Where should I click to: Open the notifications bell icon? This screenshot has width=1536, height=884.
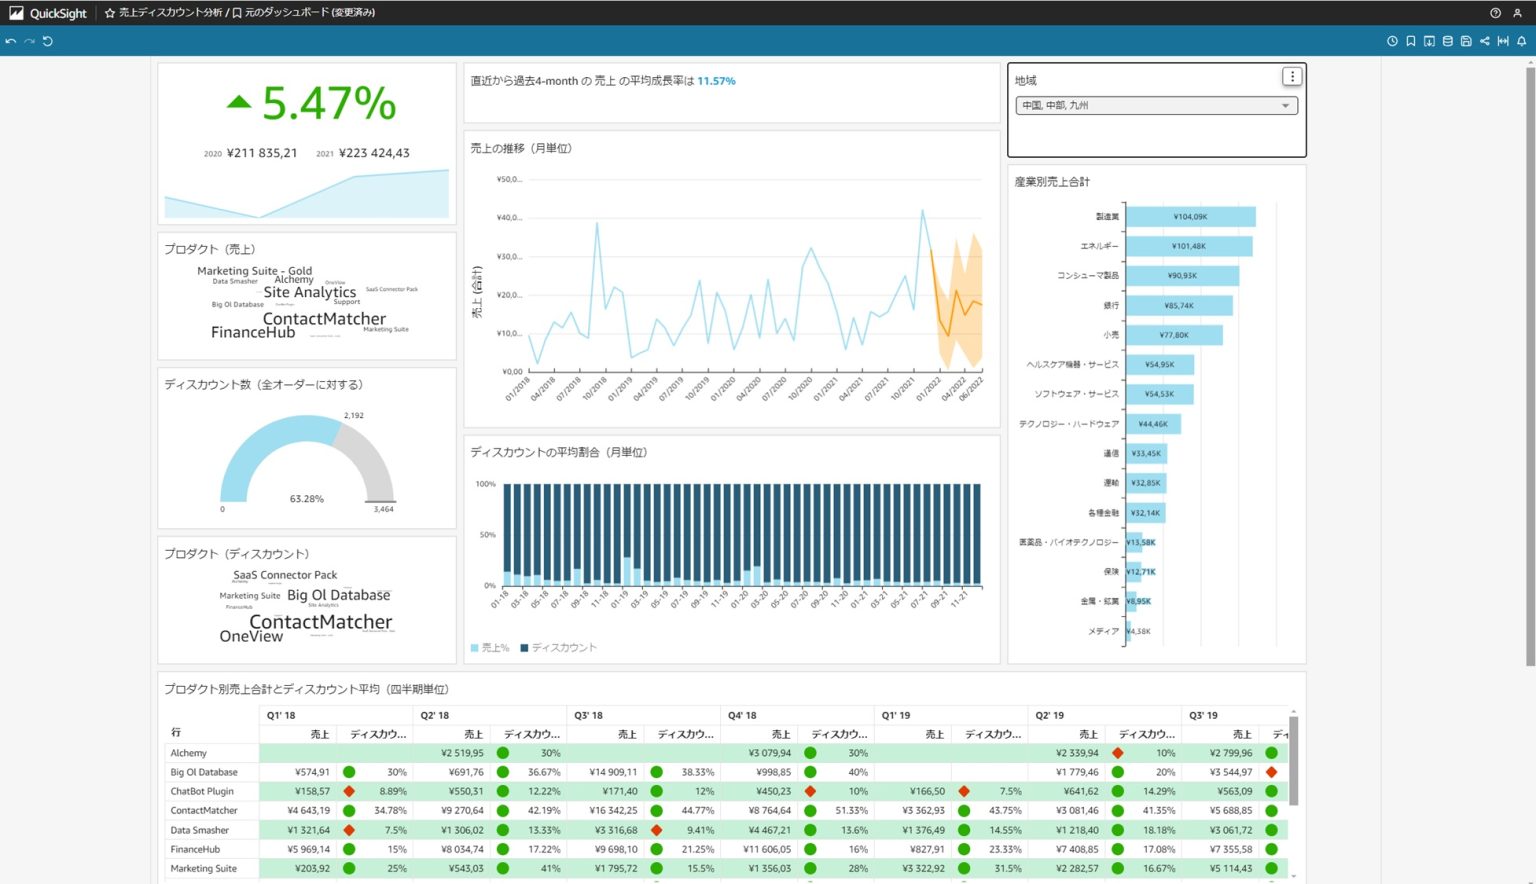click(1518, 41)
